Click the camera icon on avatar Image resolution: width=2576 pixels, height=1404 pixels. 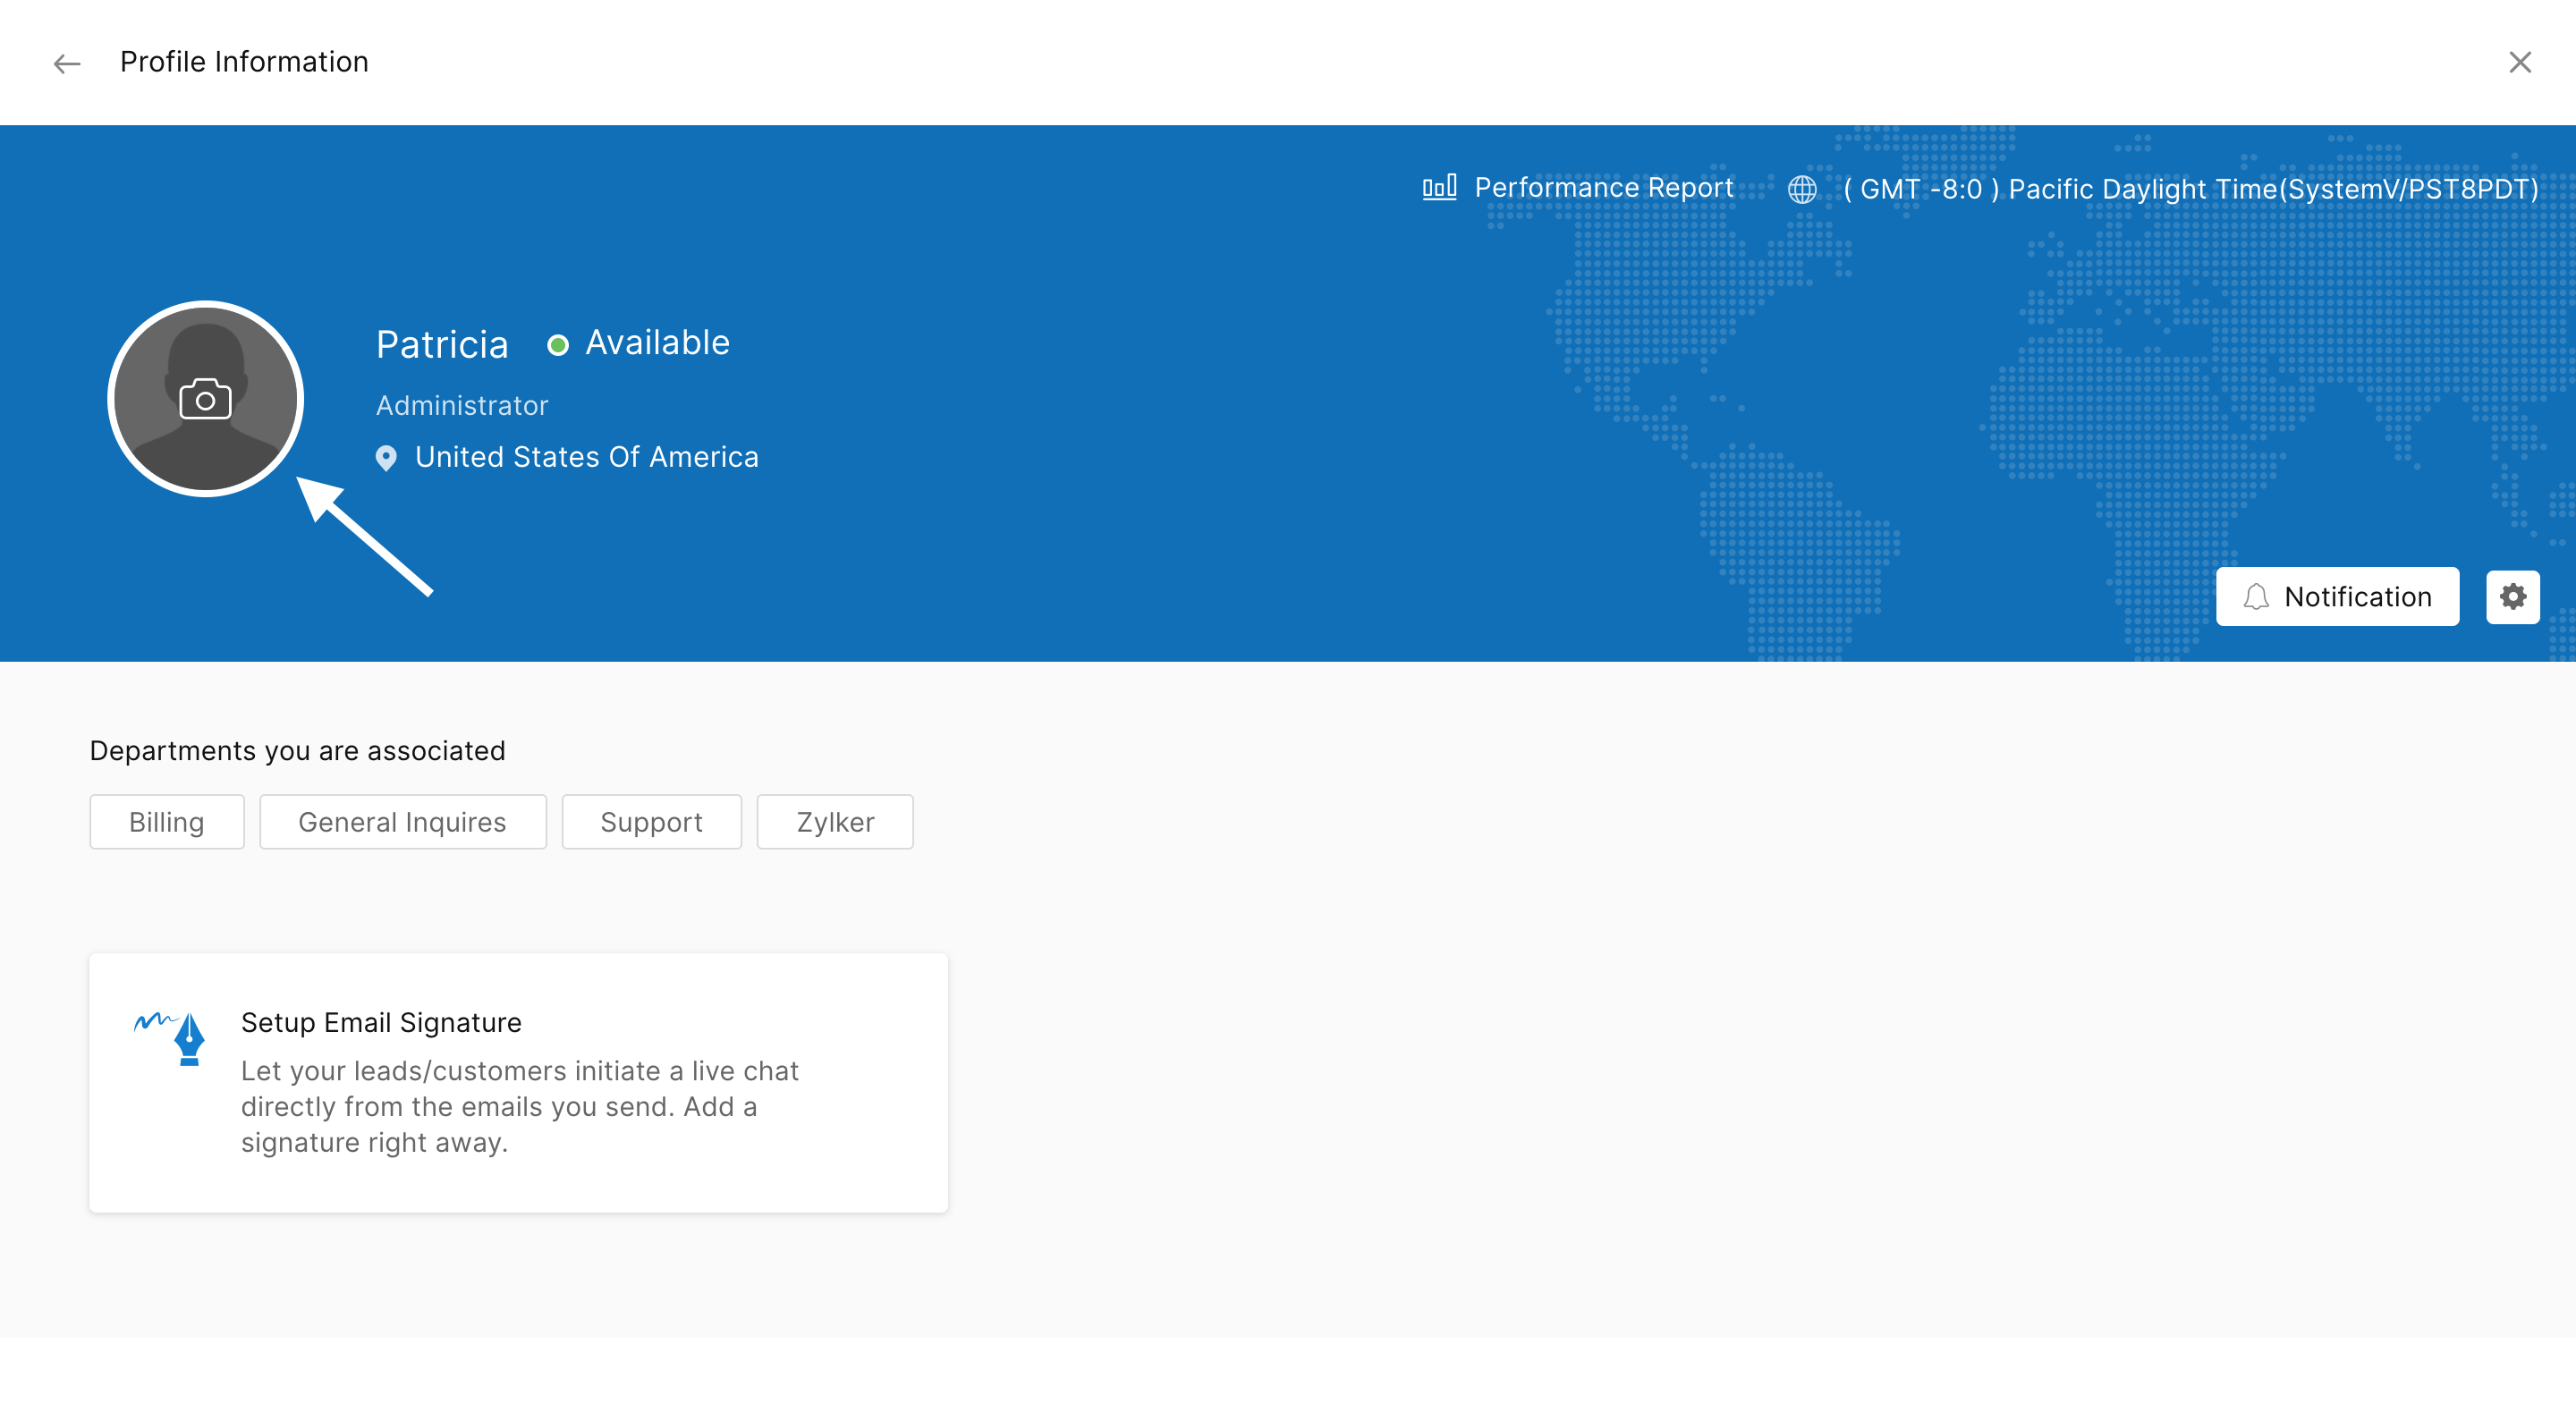point(205,399)
